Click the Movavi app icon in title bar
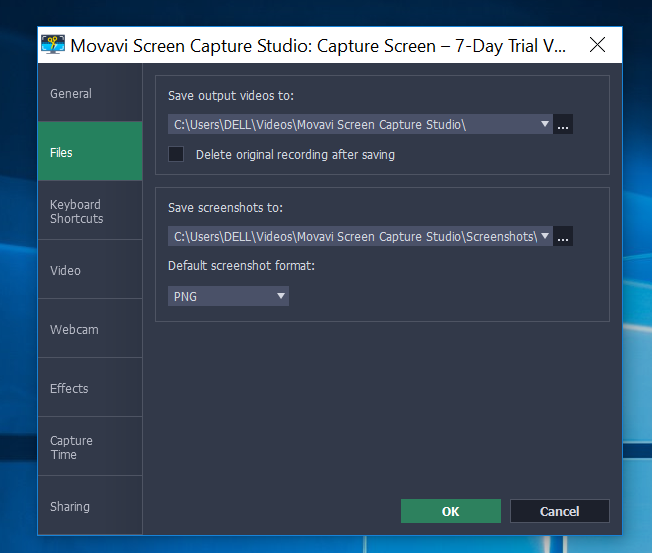The image size is (652, 553). [53, 45]
